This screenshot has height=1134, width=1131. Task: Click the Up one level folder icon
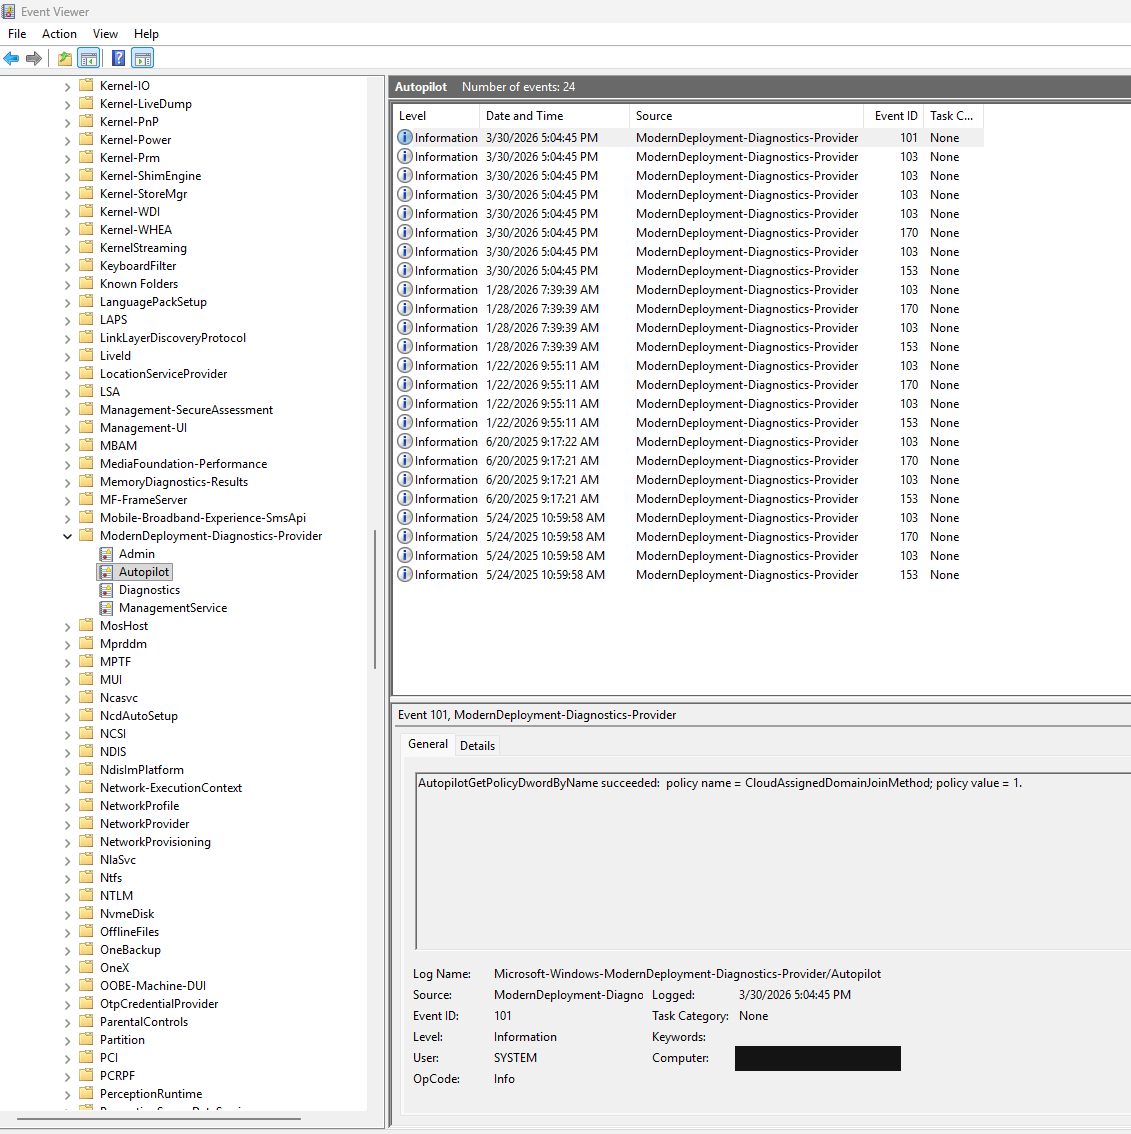tap(65, 59)
